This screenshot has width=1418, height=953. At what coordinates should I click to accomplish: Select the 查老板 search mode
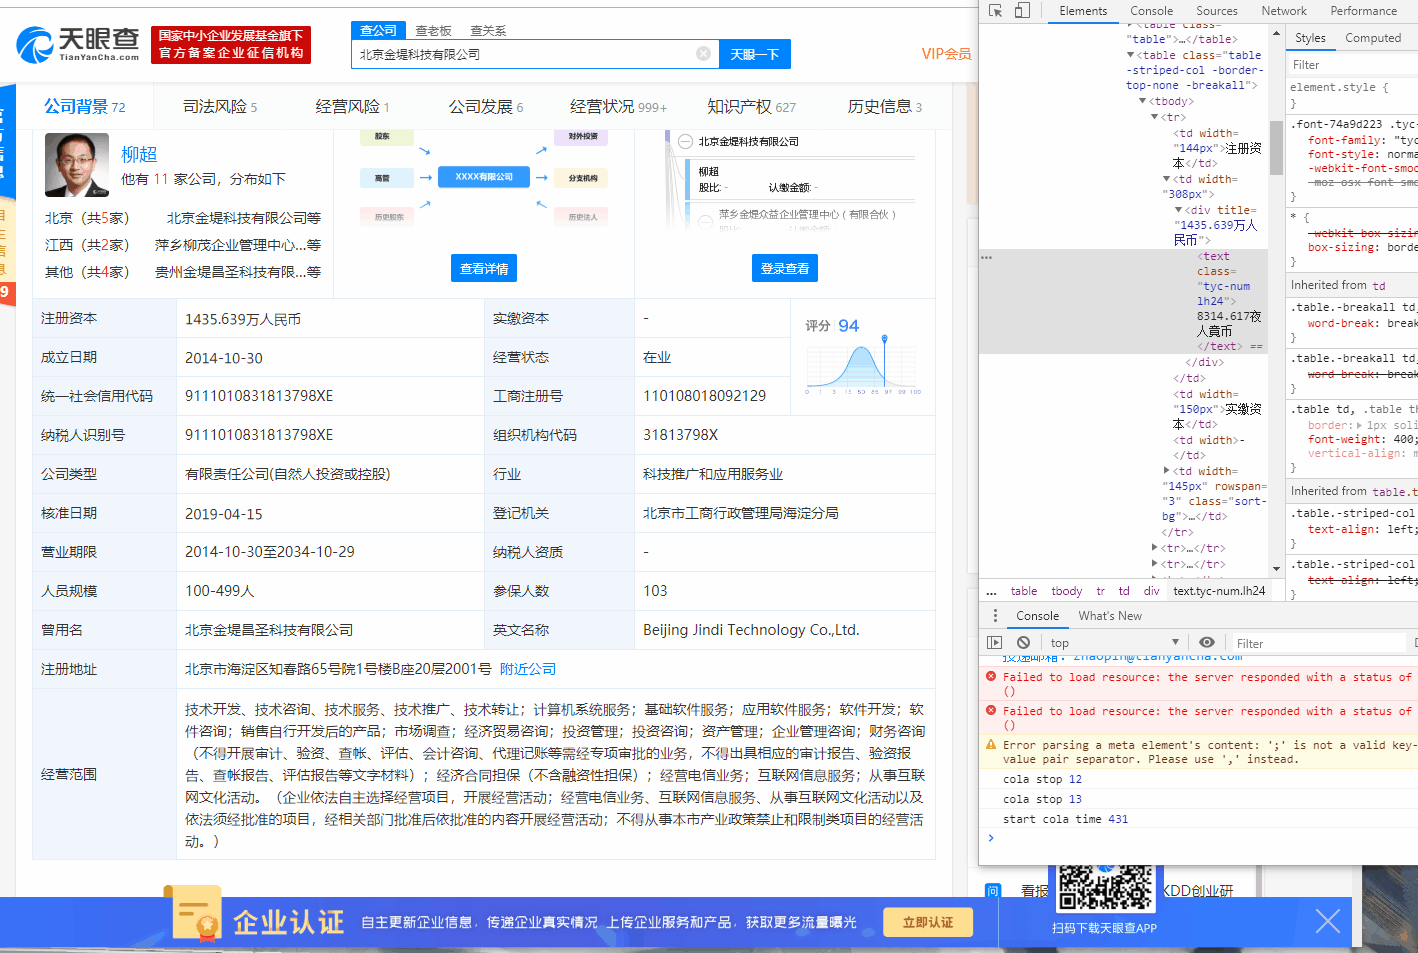point(433,31)
